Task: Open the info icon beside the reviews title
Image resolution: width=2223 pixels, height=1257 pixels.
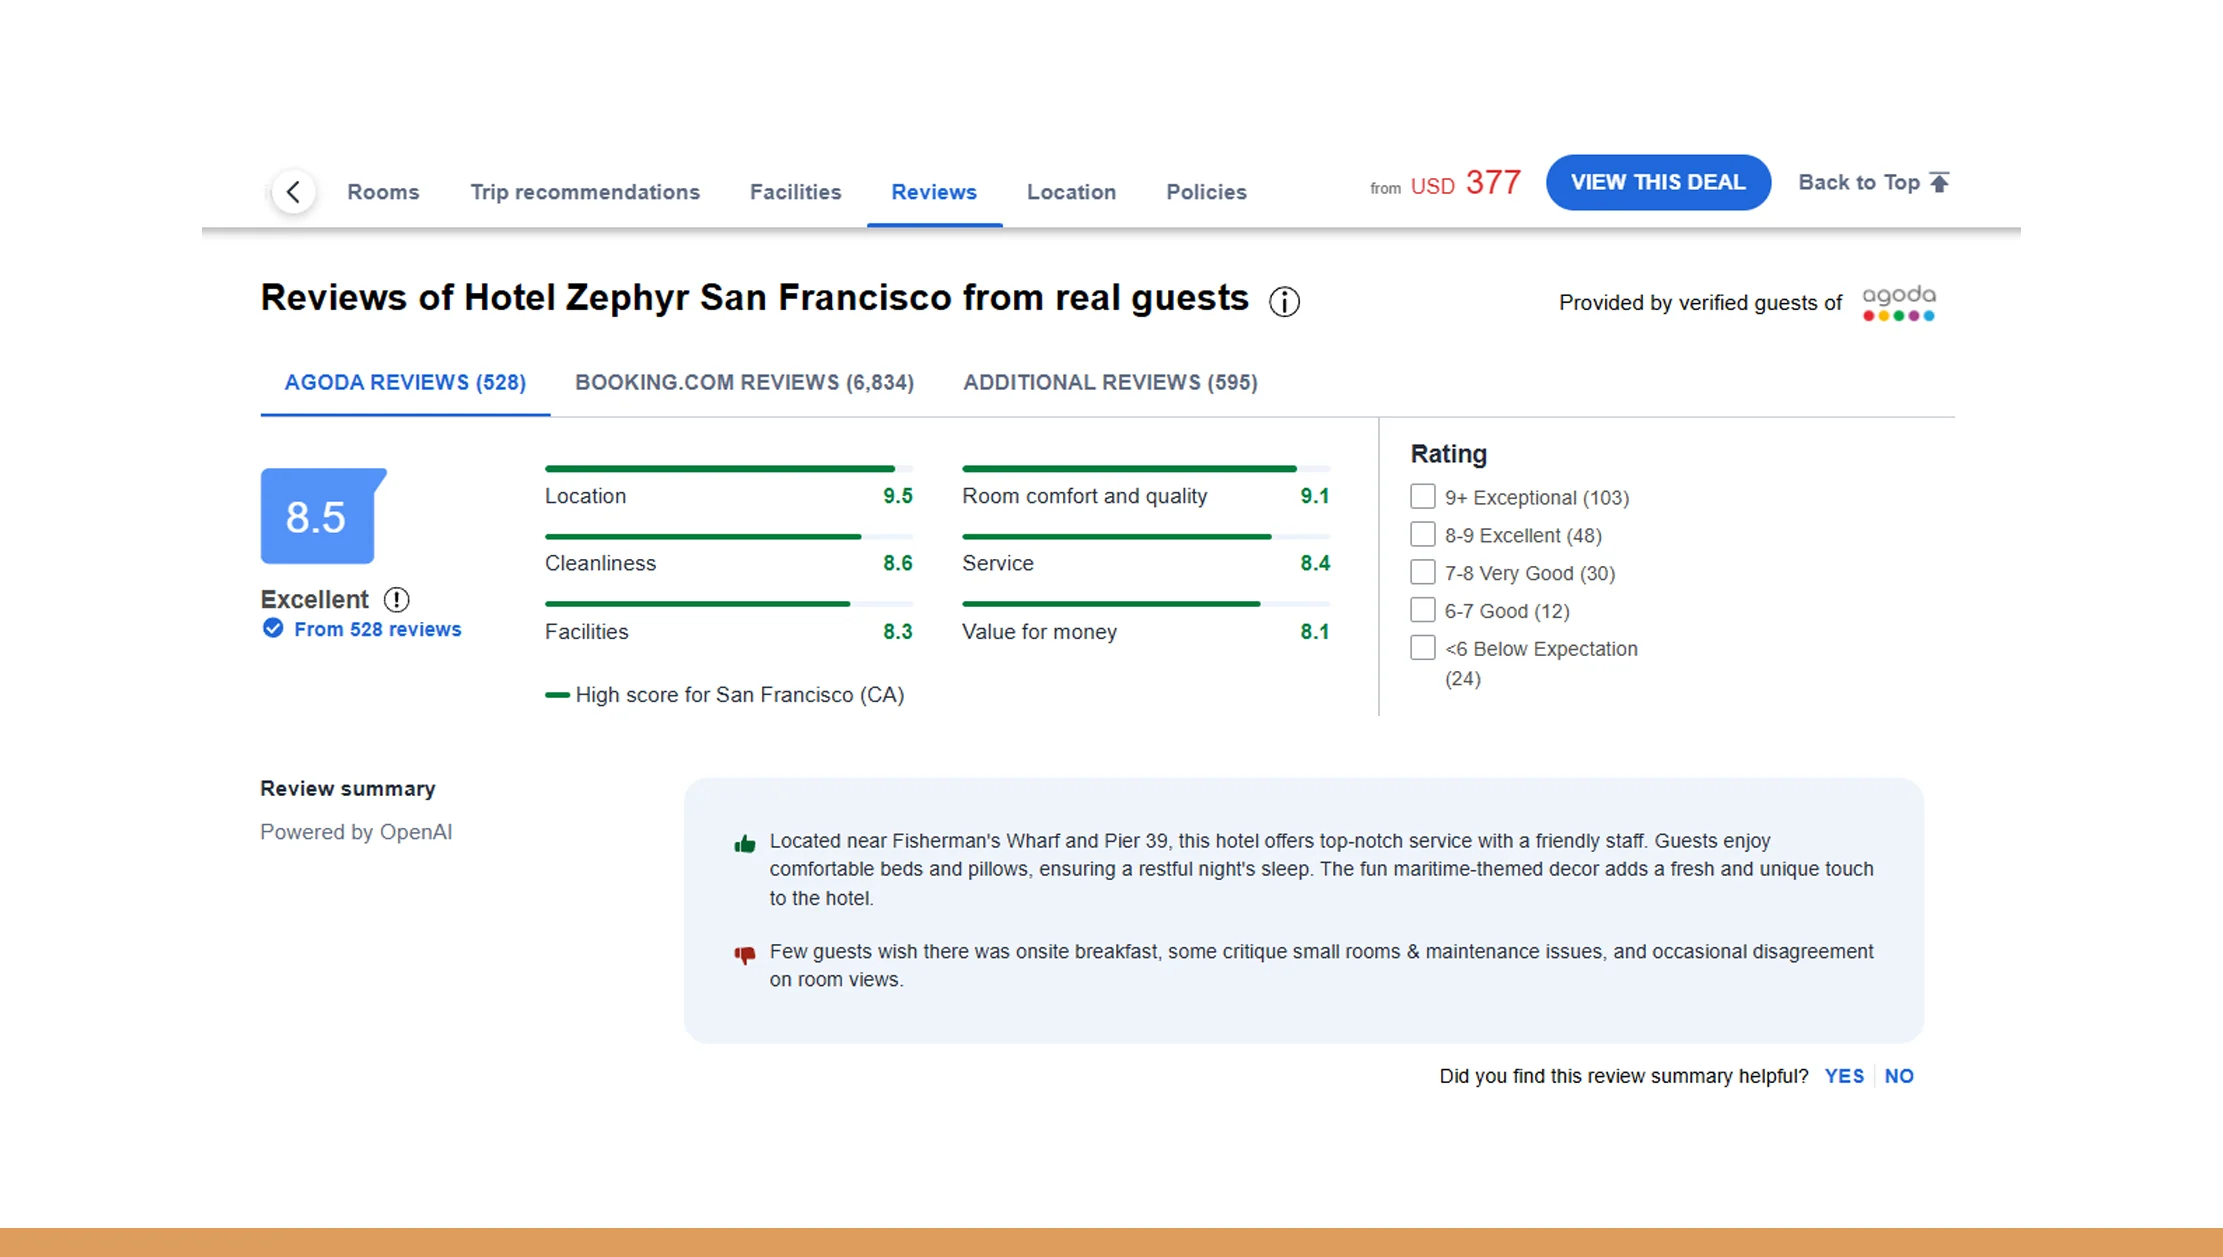Action: 1283,301
